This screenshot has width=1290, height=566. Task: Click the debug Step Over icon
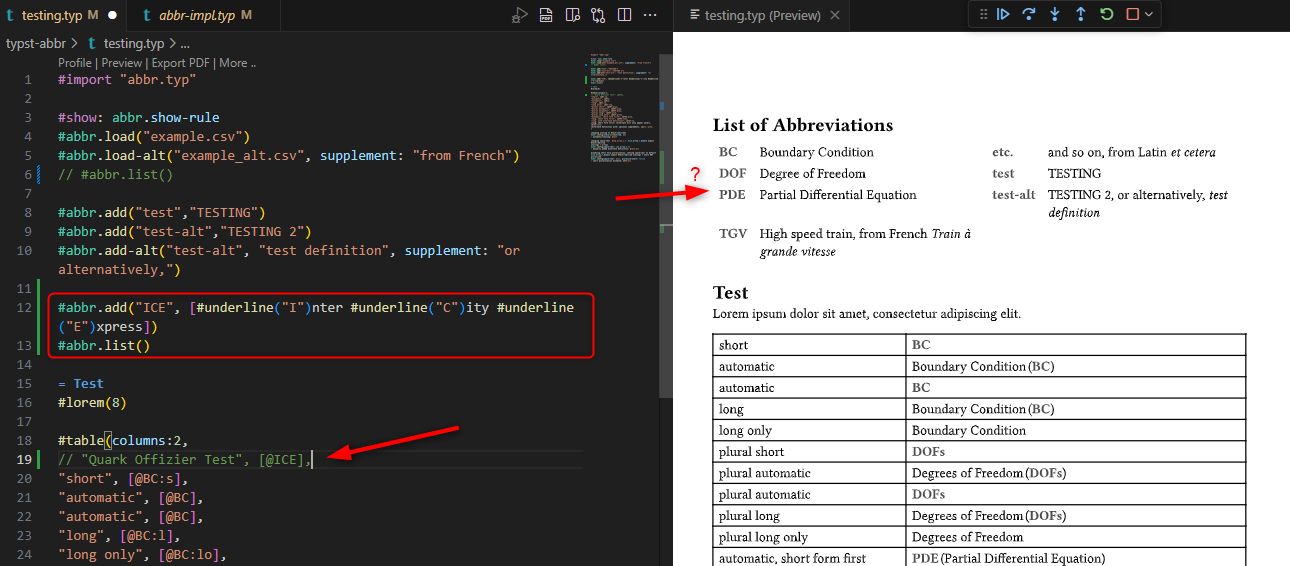click(x=1029, y=14)
